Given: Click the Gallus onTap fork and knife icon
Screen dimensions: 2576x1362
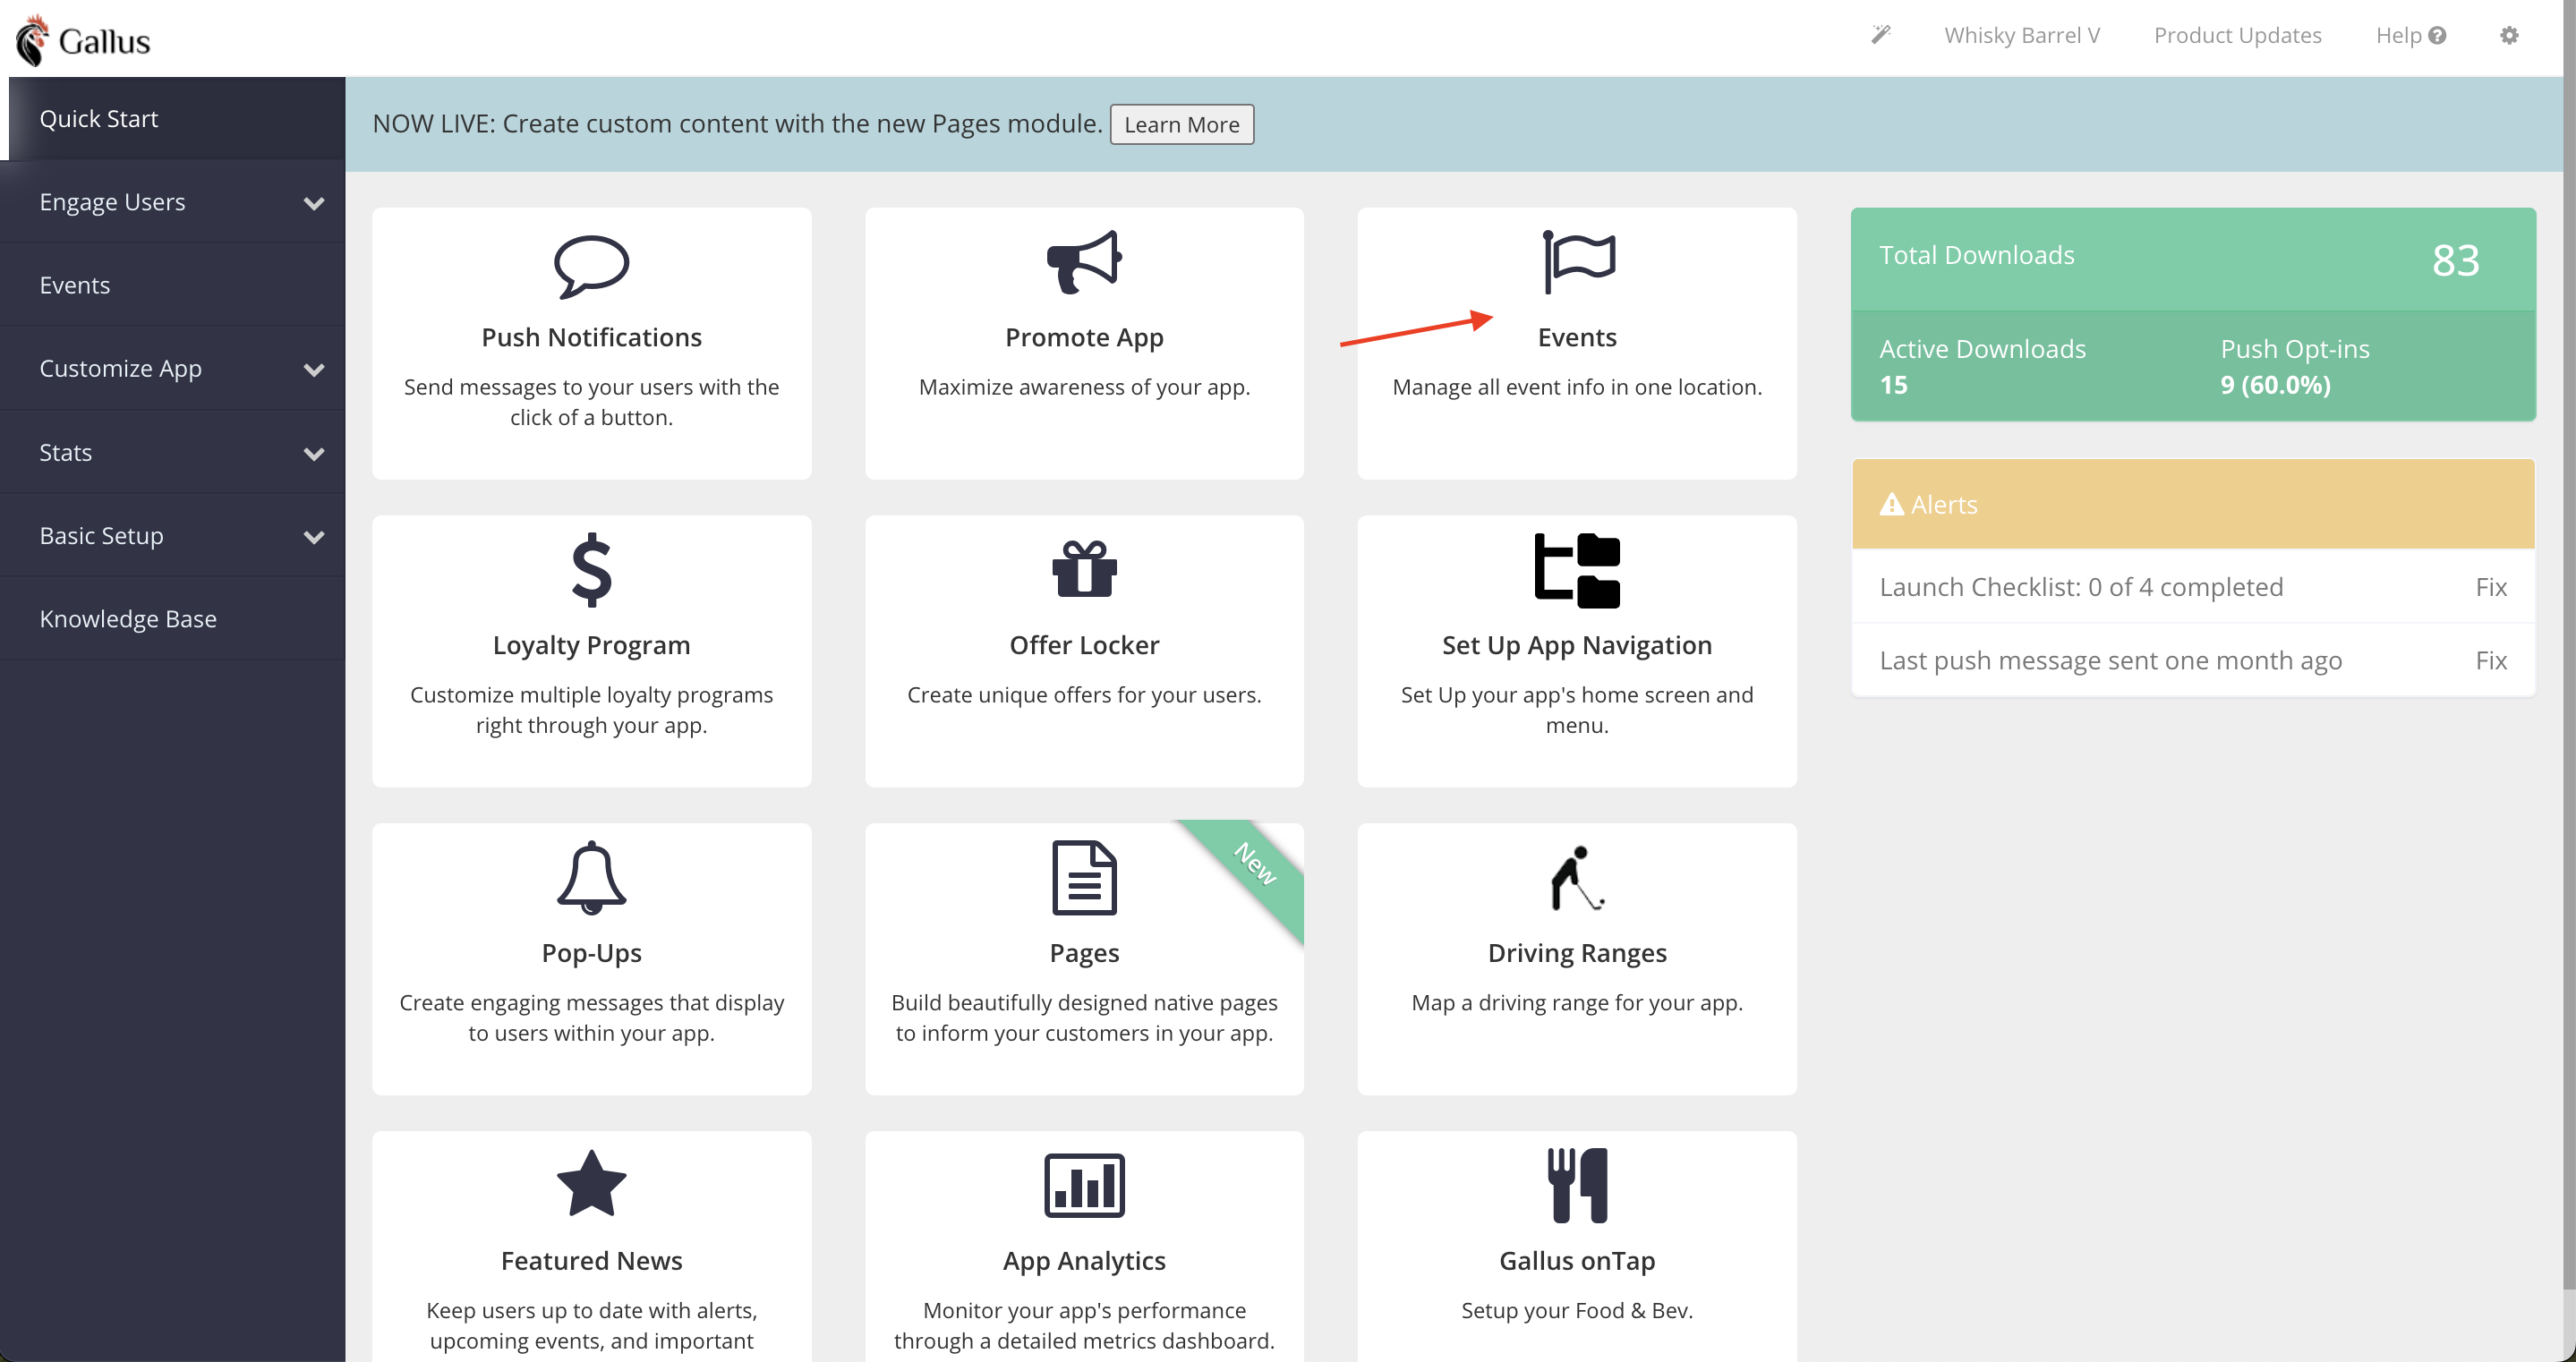Looking at the screenshot, I should (x=1577, y=1185).
